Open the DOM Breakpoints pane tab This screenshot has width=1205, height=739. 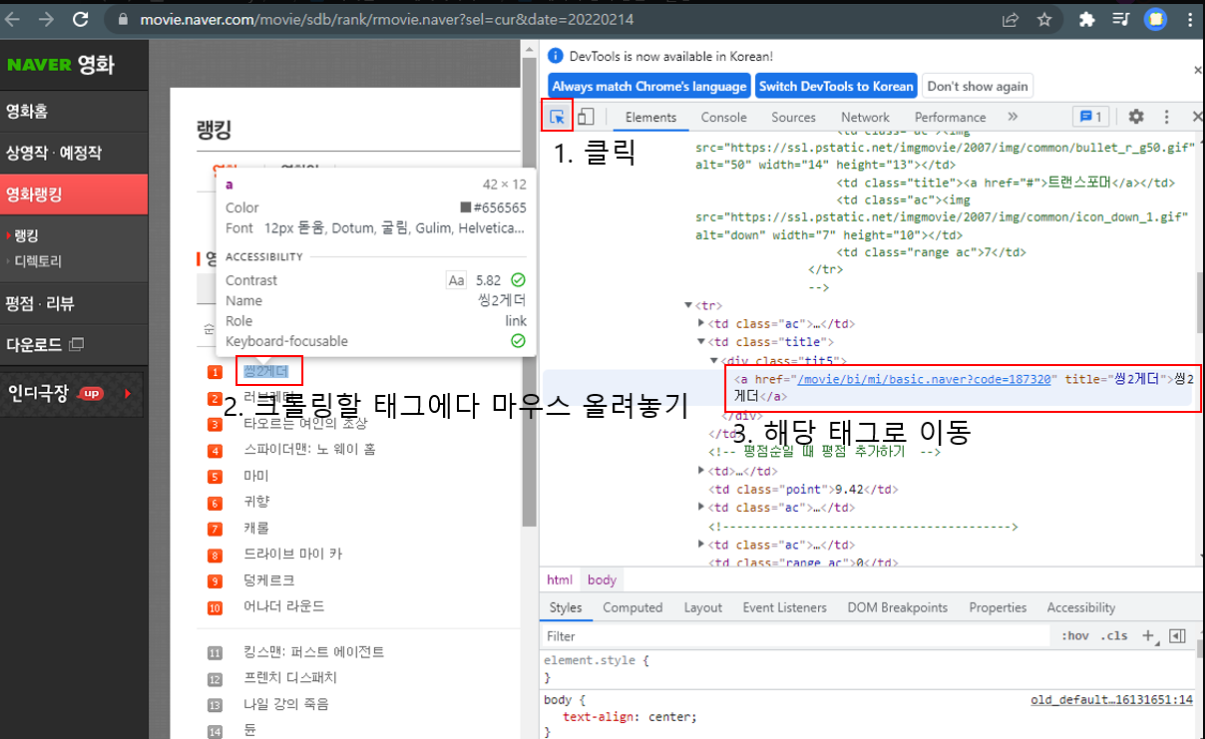(897, 607)
